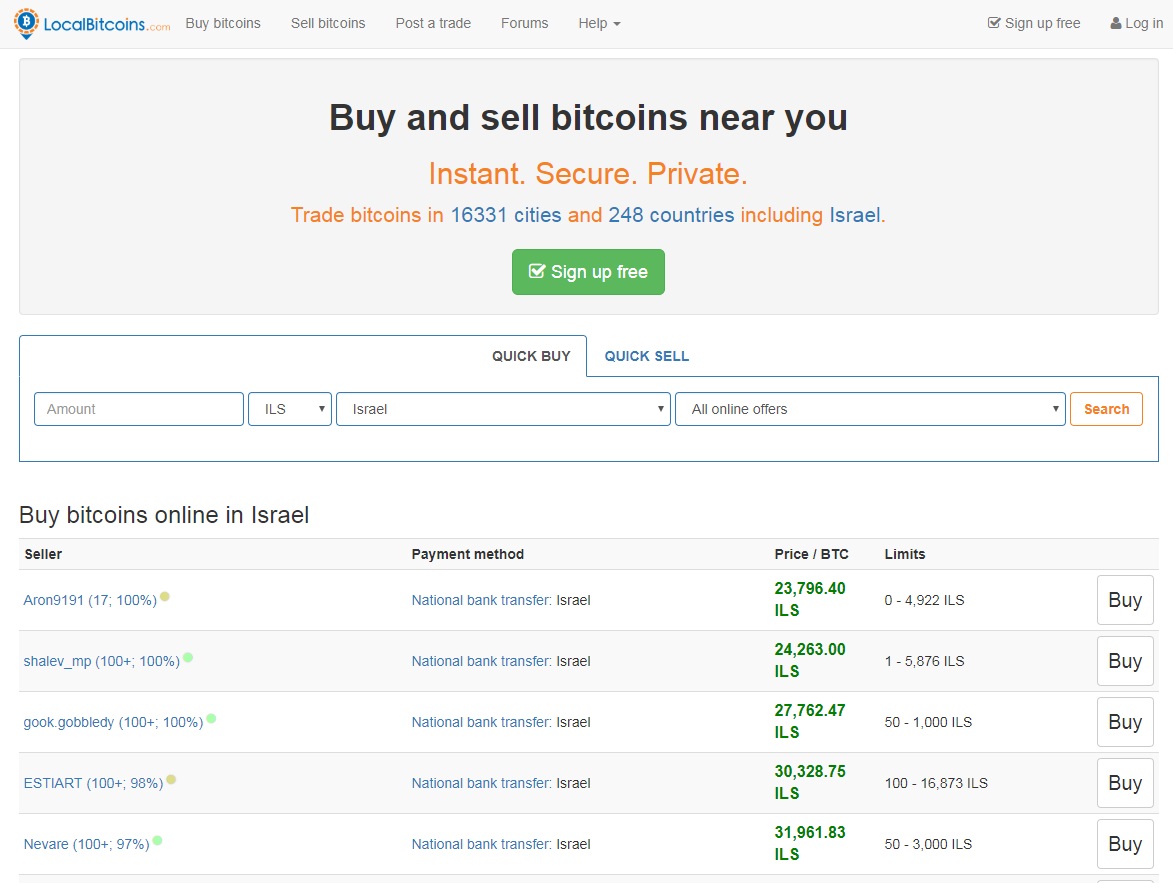Screen dimensions: 1173x883
Task: Go to Post a trade
Action: (433, 23)
